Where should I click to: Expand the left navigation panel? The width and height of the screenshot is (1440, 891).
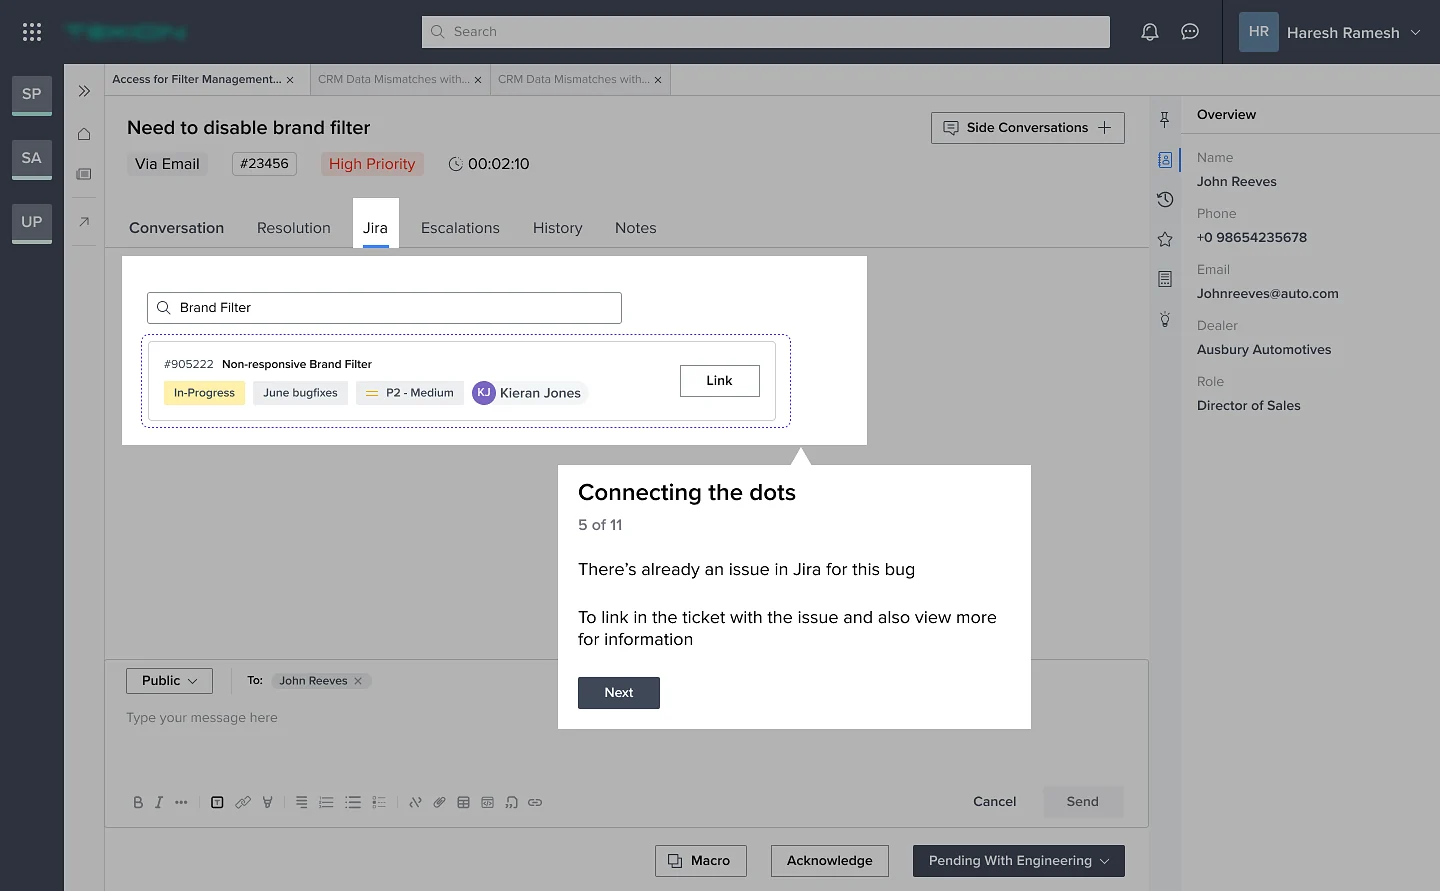[x=84, y=91]
